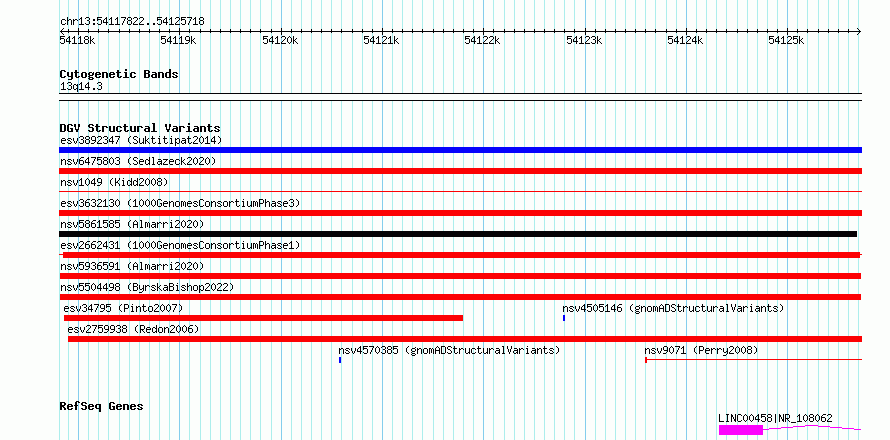The image size is (890, 440).
Task: Click the Cytogenetic Bands track title
Action: 119,74
